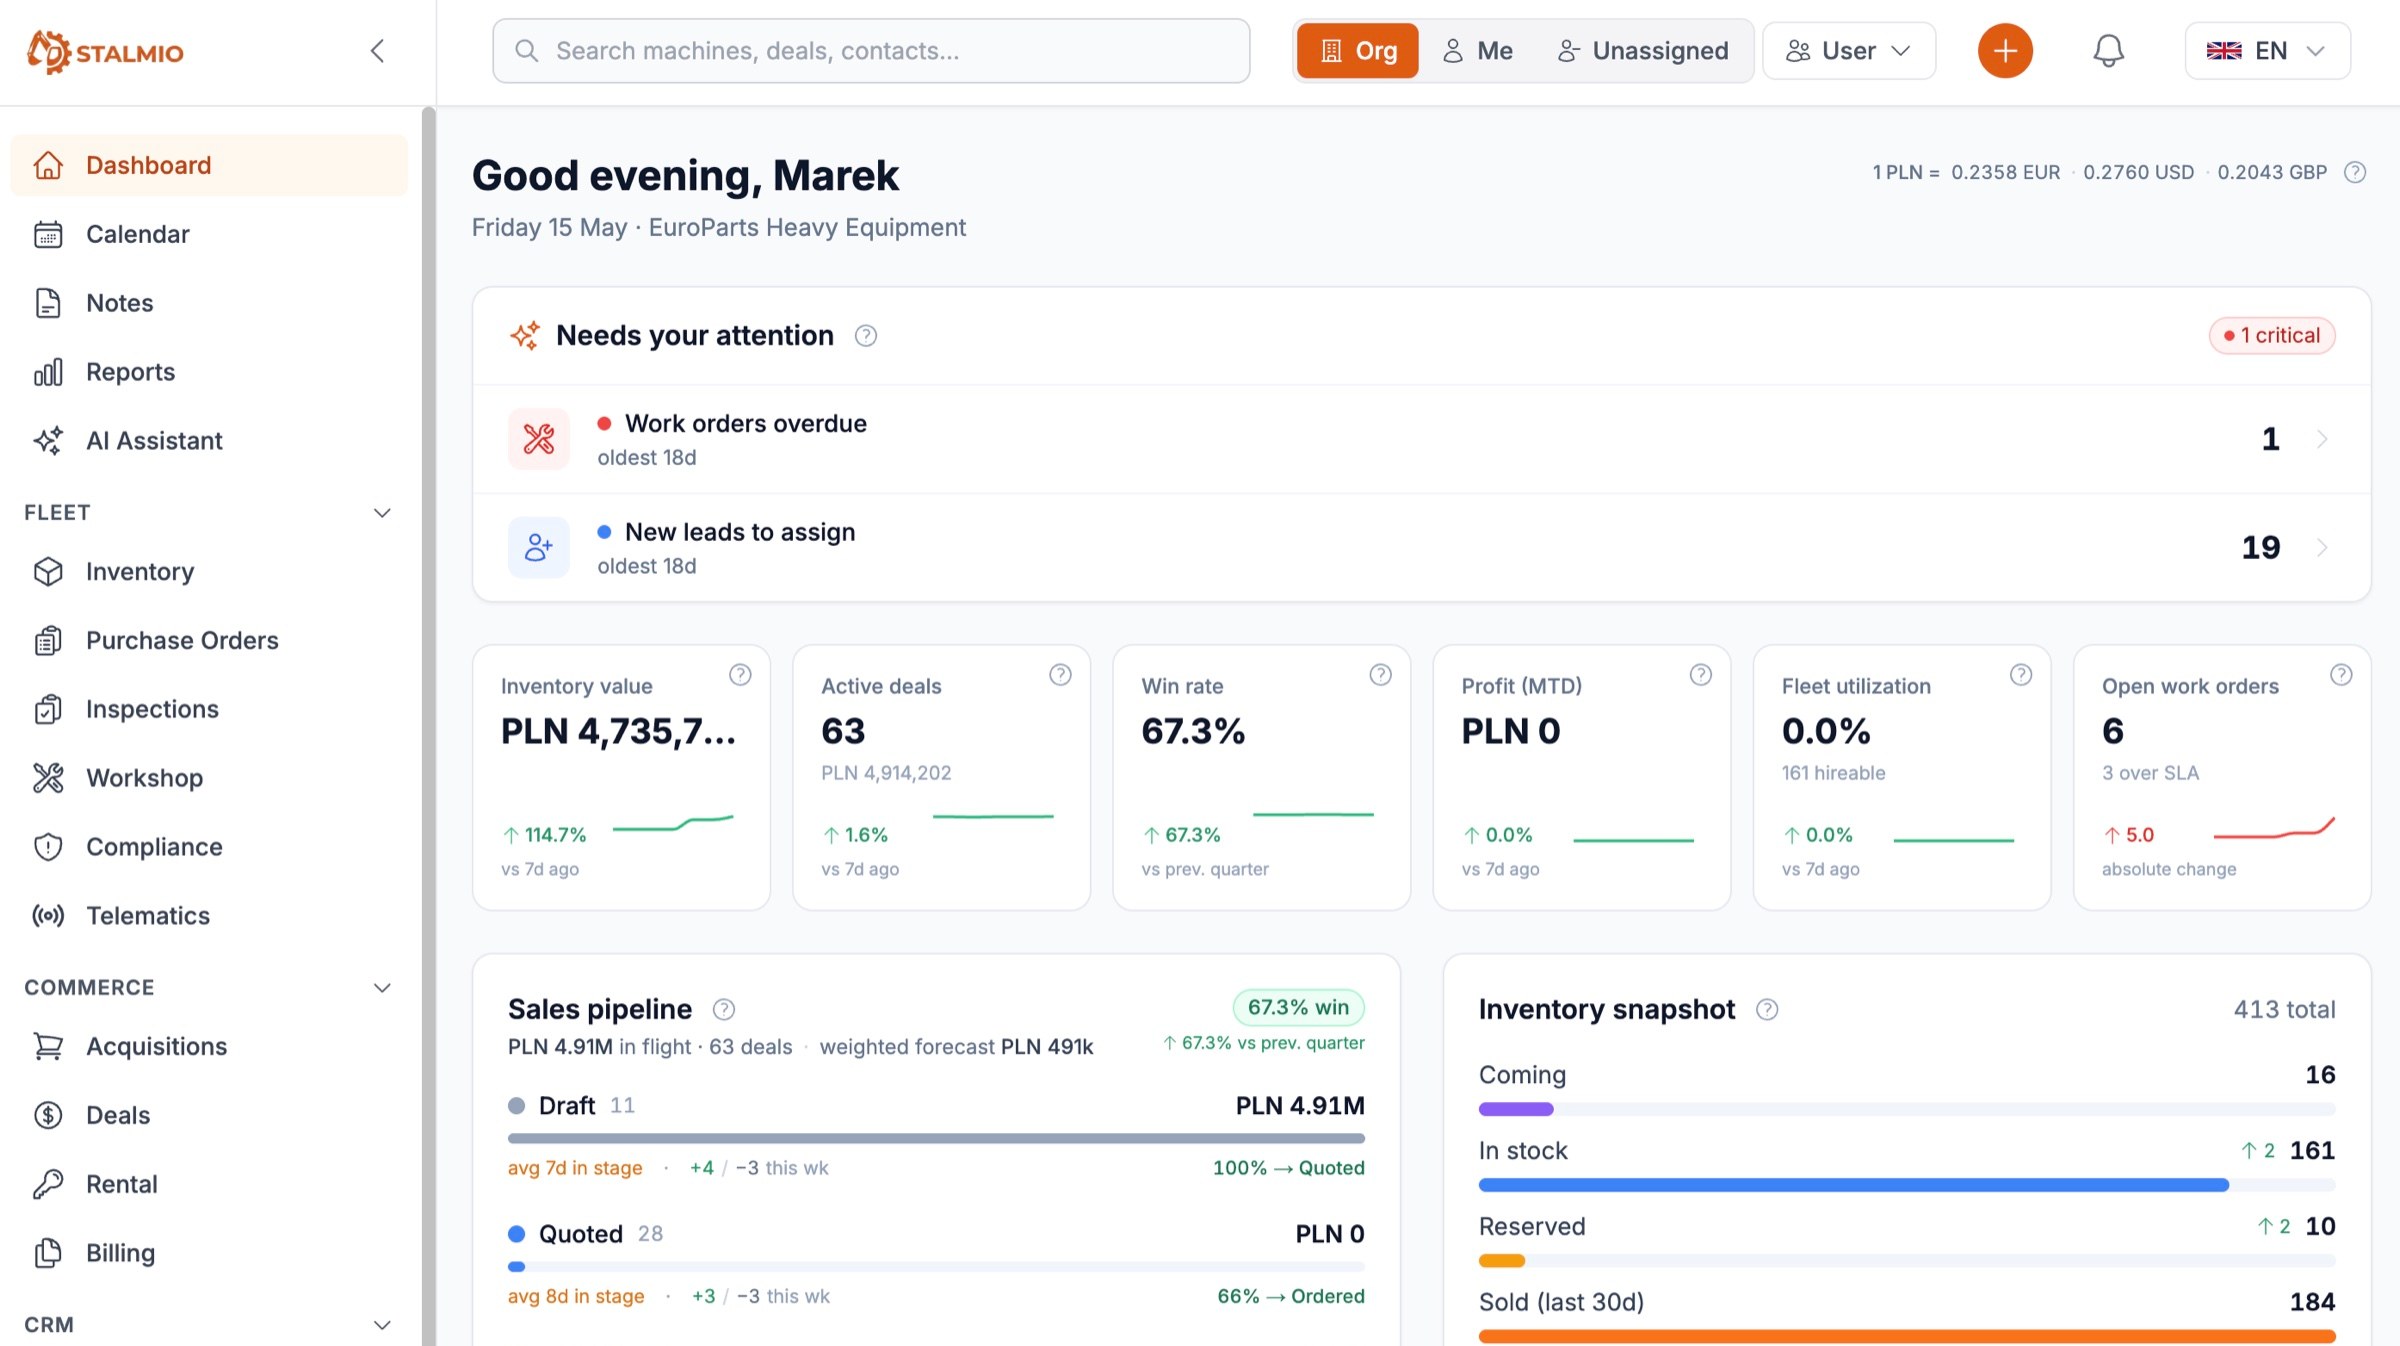Click the '413 total' inventory count

(x=2284, y=1010)
